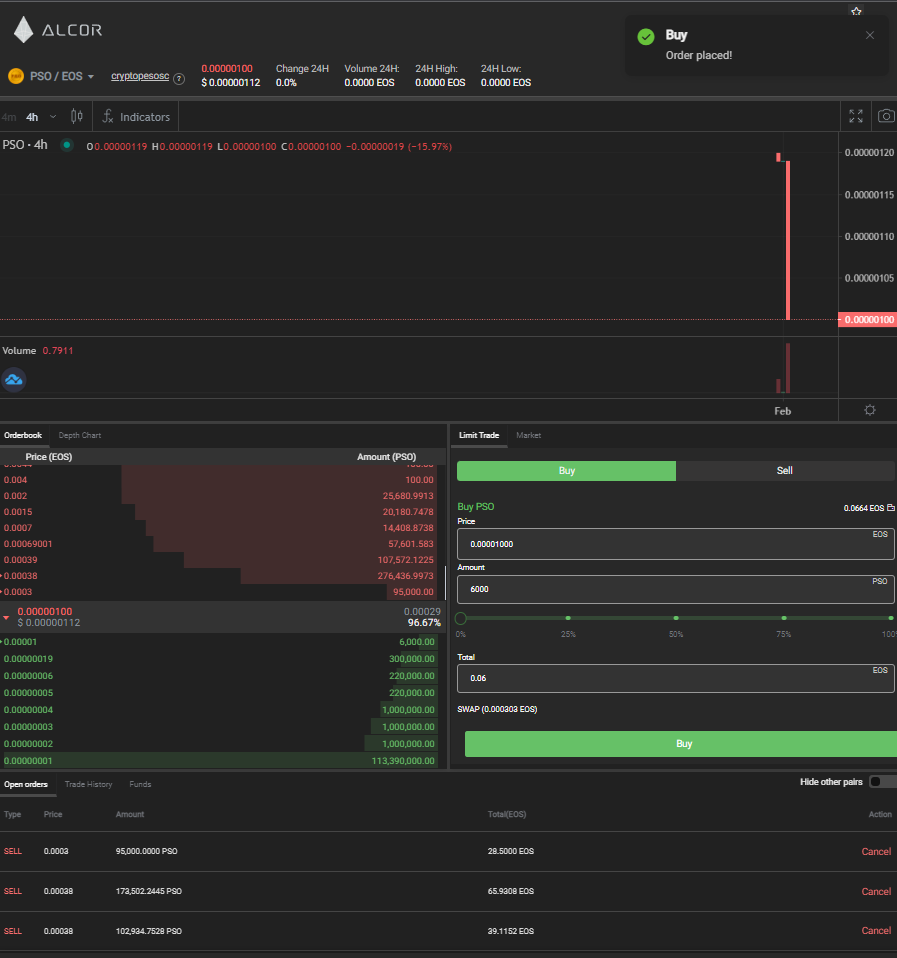The image size is (897, 958).
Task: Select the 0.002 sell order row
Action: tap(220, 496)
